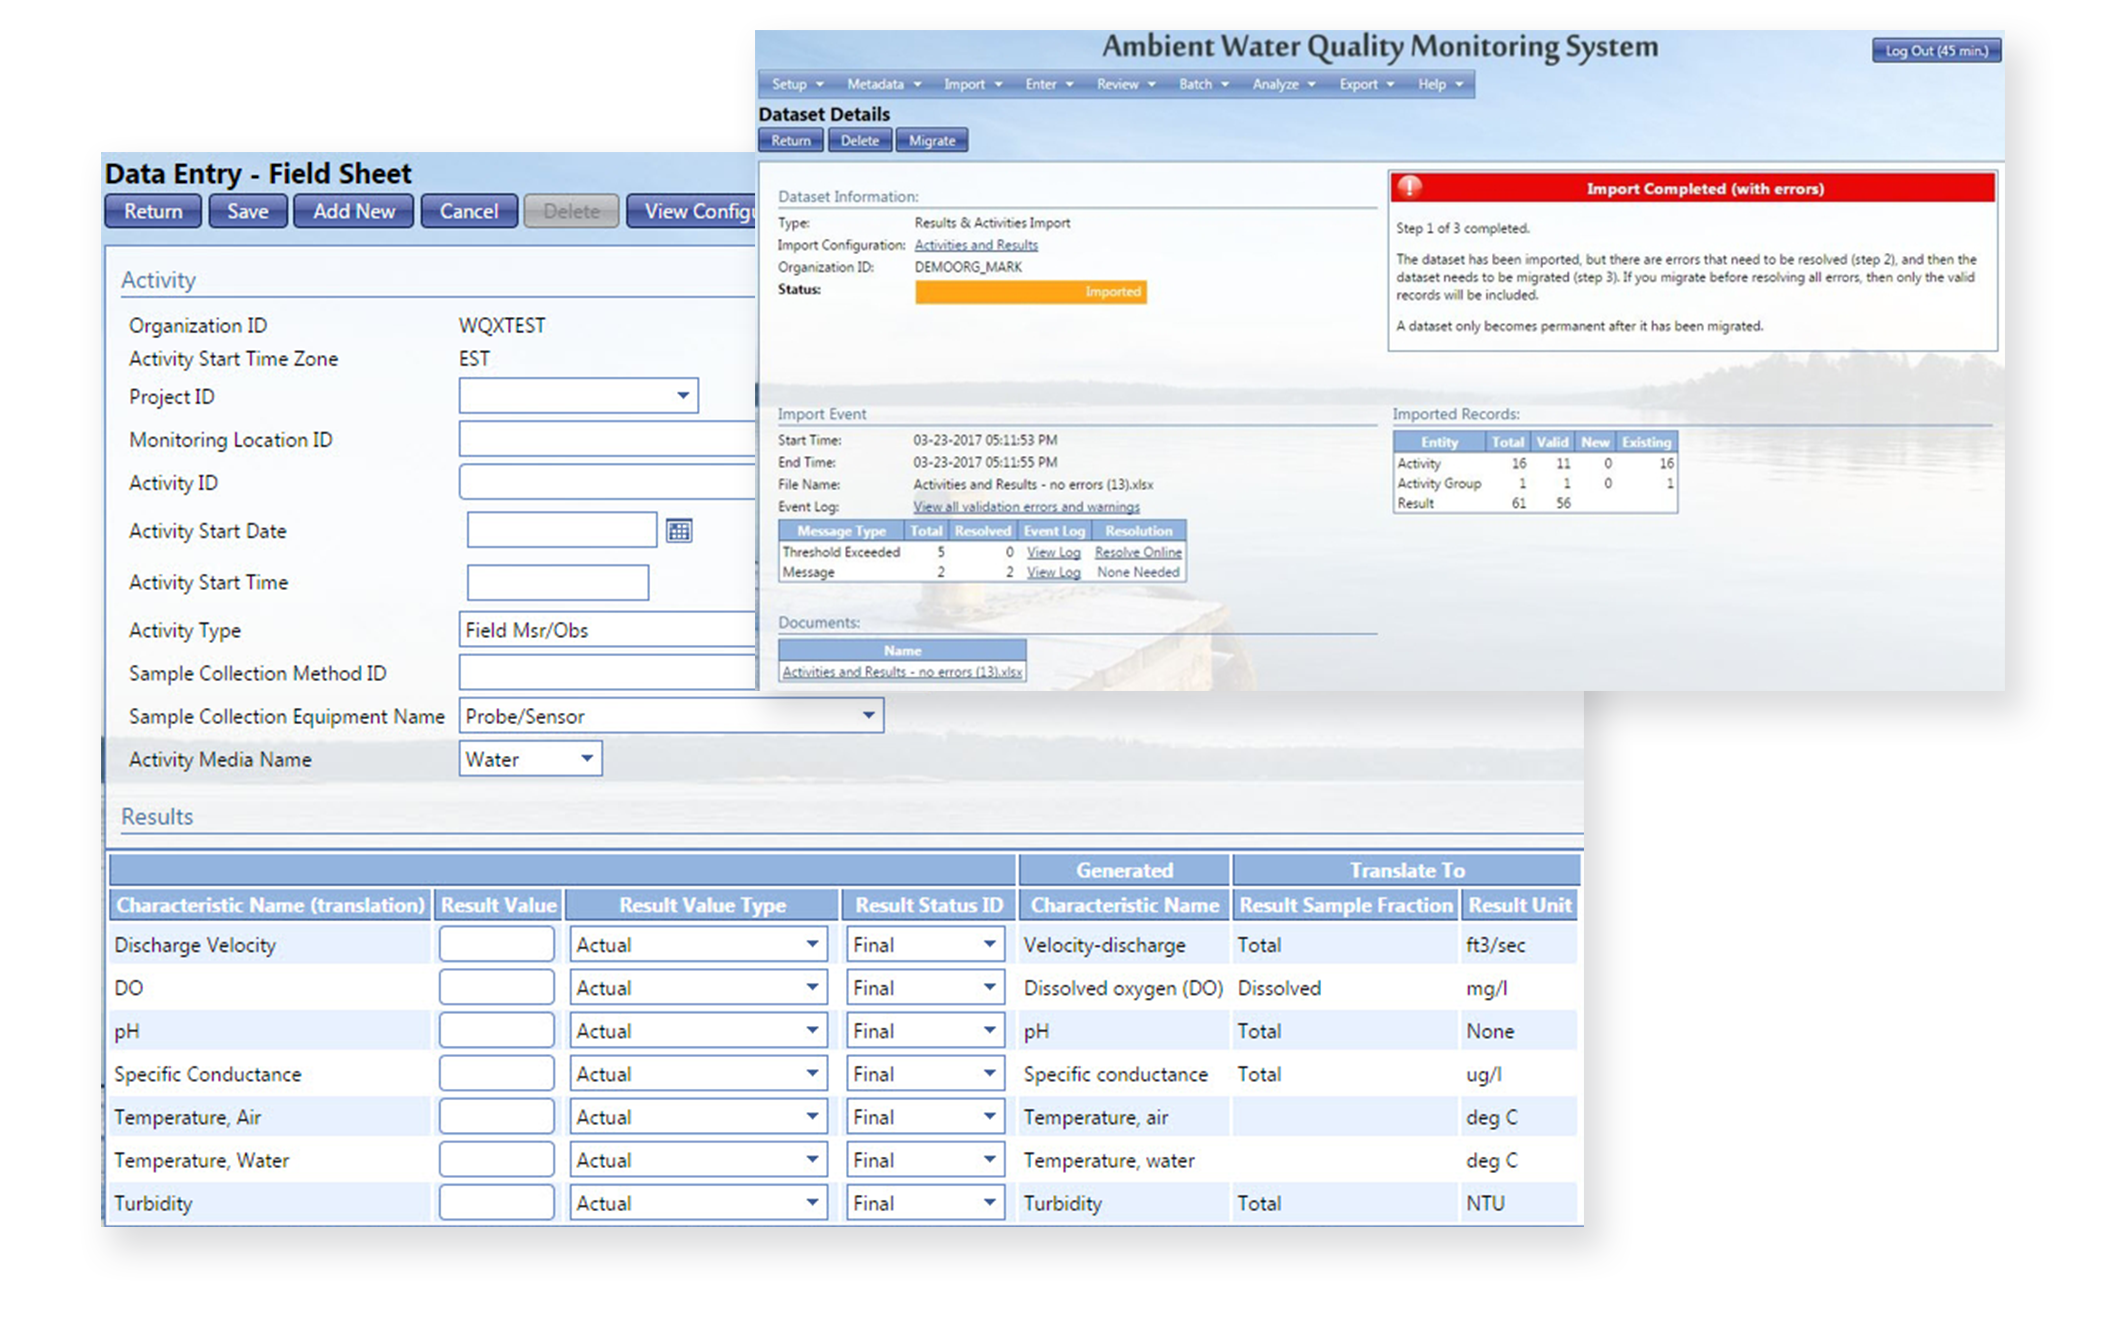Click the Save button on Field Sheet

247,211
